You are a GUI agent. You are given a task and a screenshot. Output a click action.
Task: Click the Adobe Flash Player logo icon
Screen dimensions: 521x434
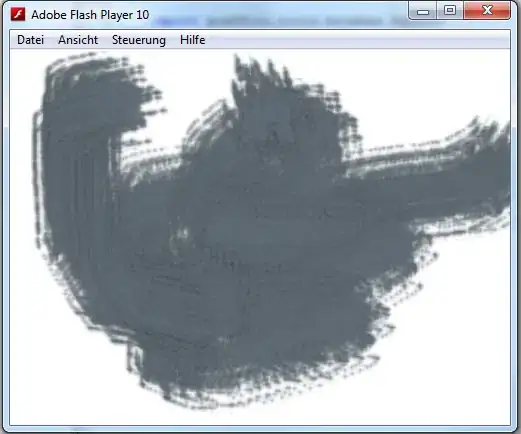18,15
